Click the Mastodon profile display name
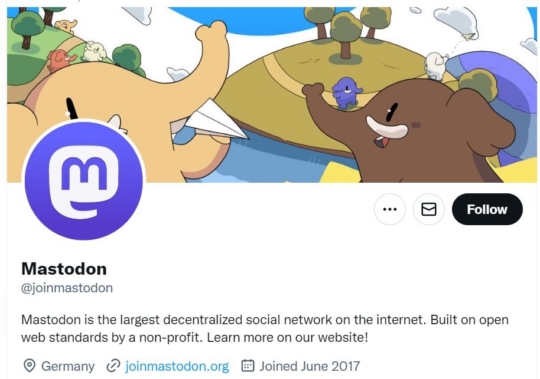540x379 pixels. (64, 269)
